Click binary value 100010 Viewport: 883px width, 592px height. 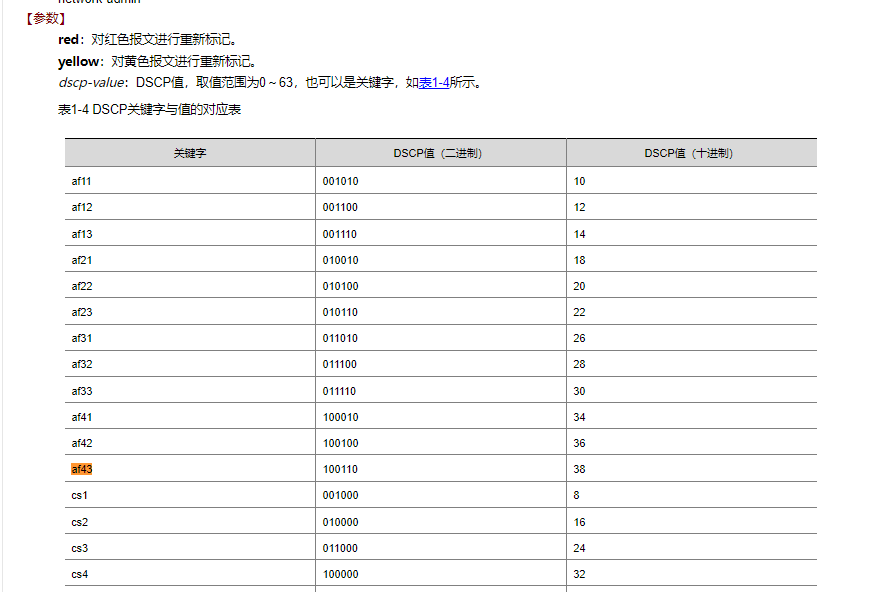(x=340, y=417)
